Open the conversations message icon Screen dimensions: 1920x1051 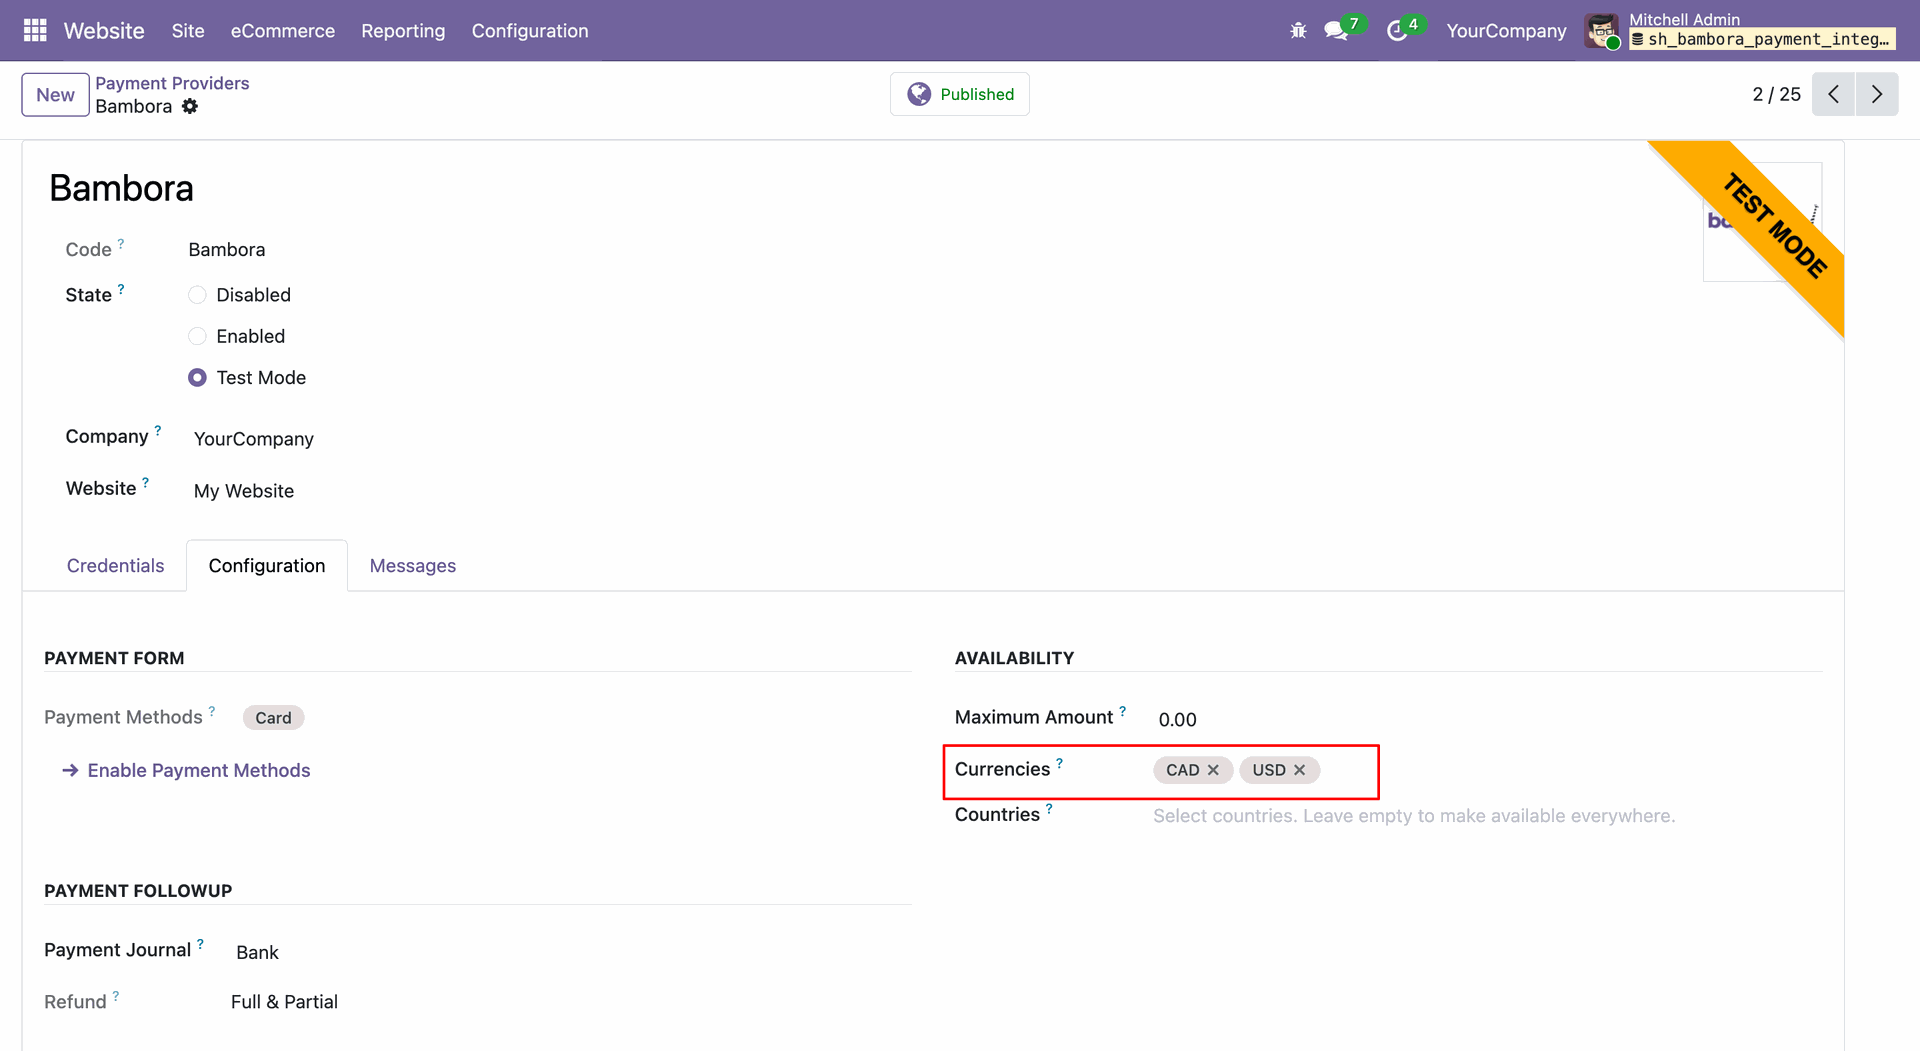tap(1336, 31)
